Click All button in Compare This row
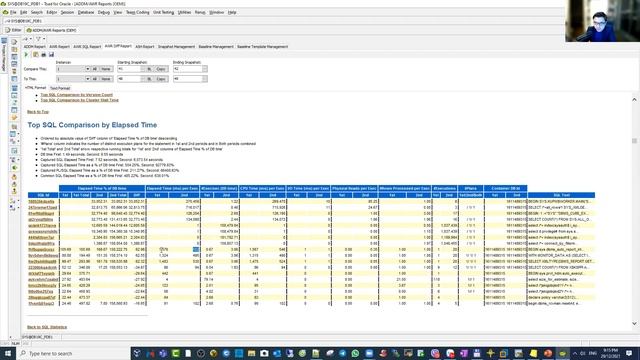This screenshot has width=640, height=360. (94, 69)
